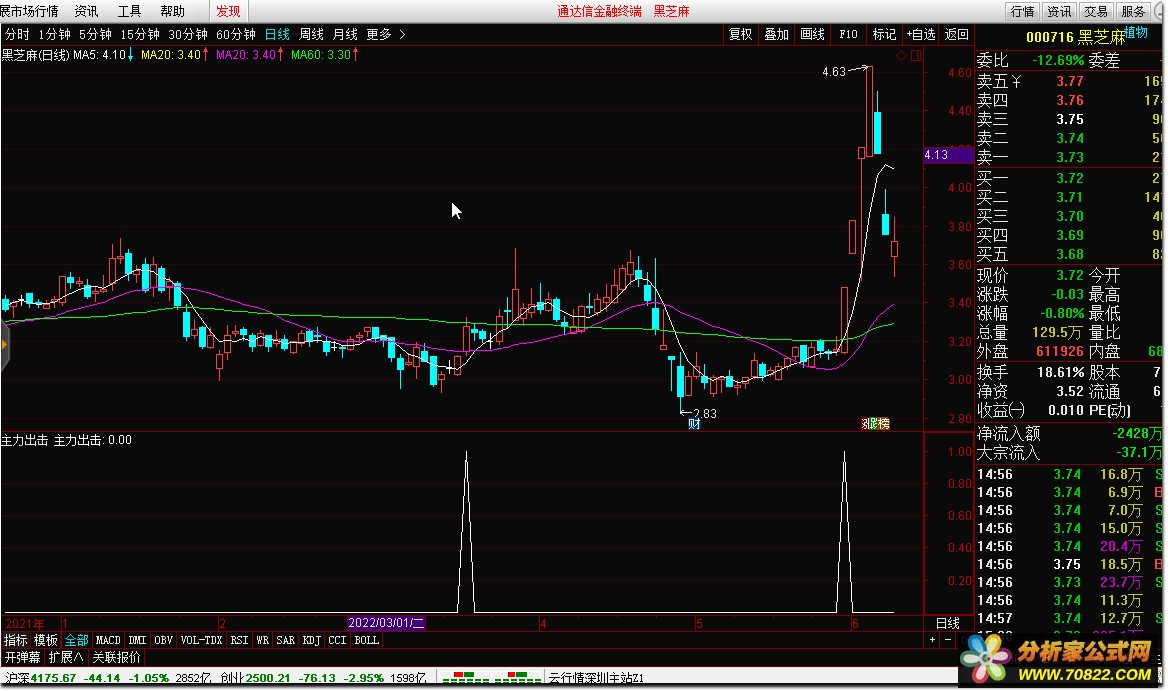The height and width of the screenshot is (691, 1168).
Task: Switch to 周线 weekly chart
Action: pyautogui.click(x=311, y=34)
